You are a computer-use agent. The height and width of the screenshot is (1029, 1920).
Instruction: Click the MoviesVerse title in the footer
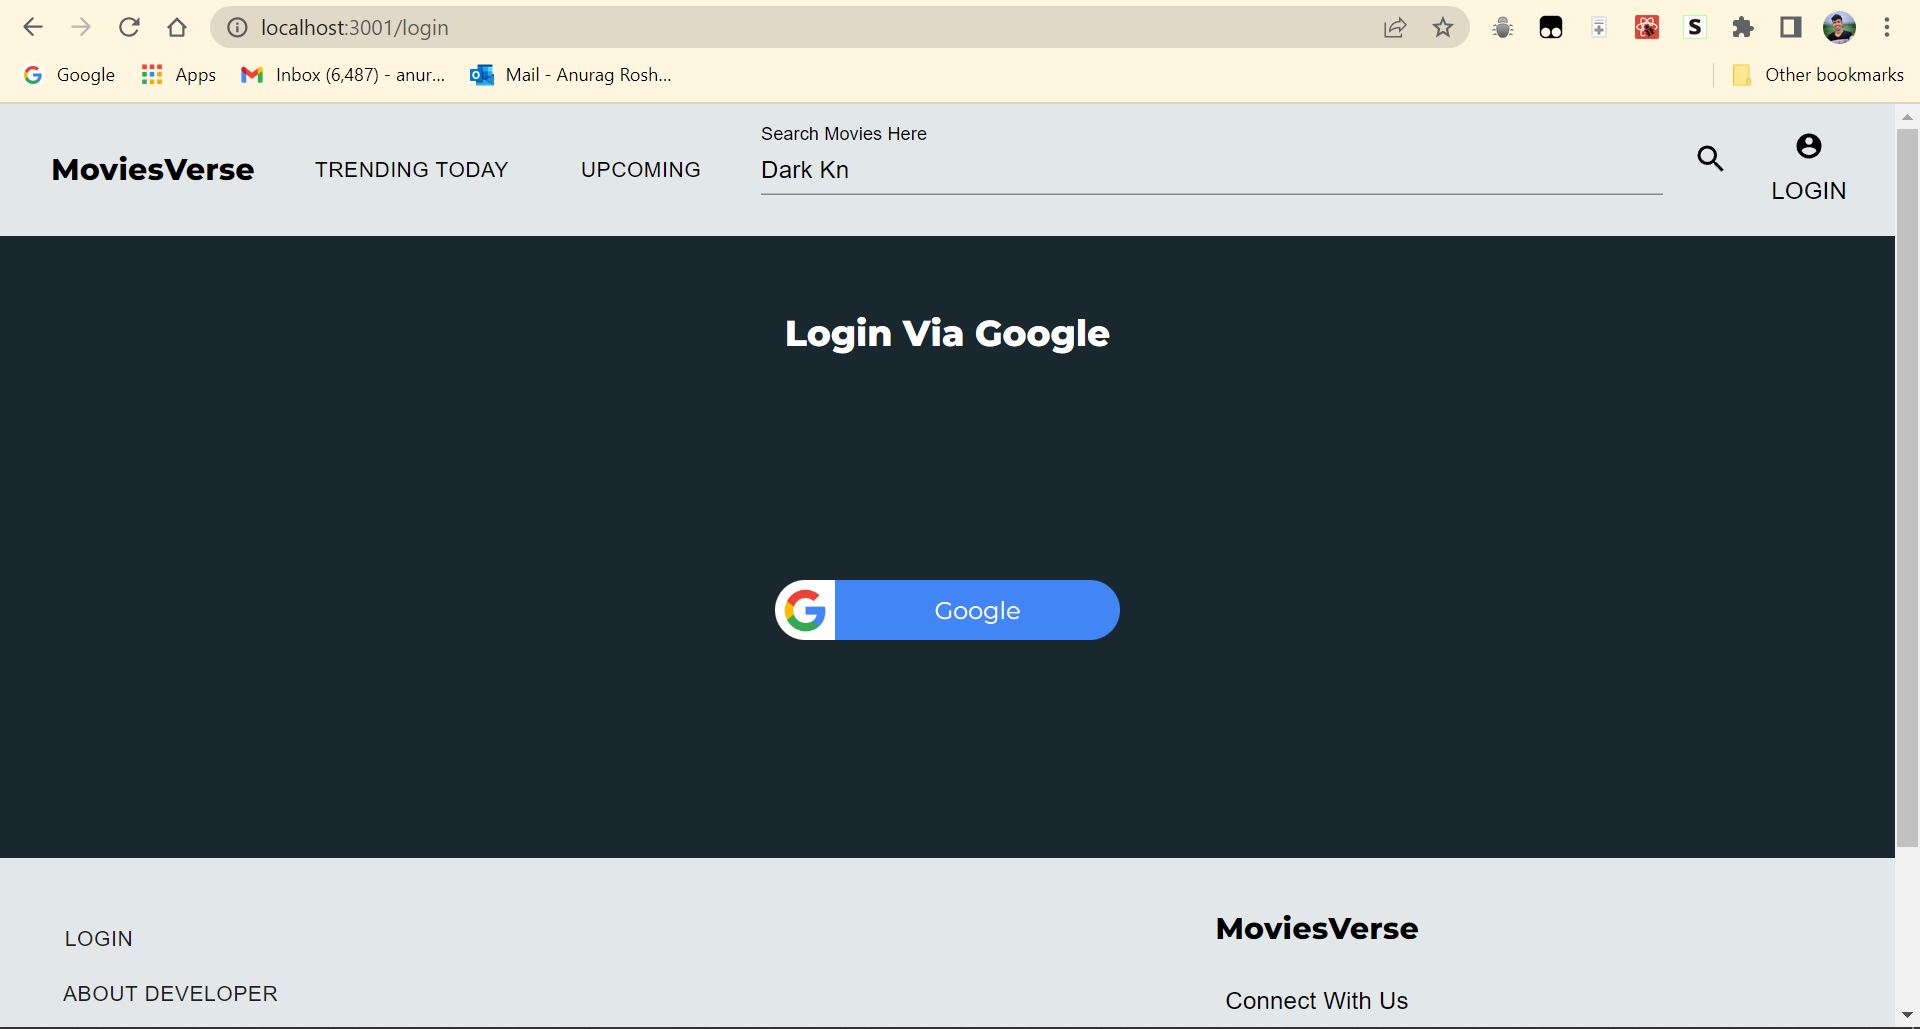[x=1317, y=928]
